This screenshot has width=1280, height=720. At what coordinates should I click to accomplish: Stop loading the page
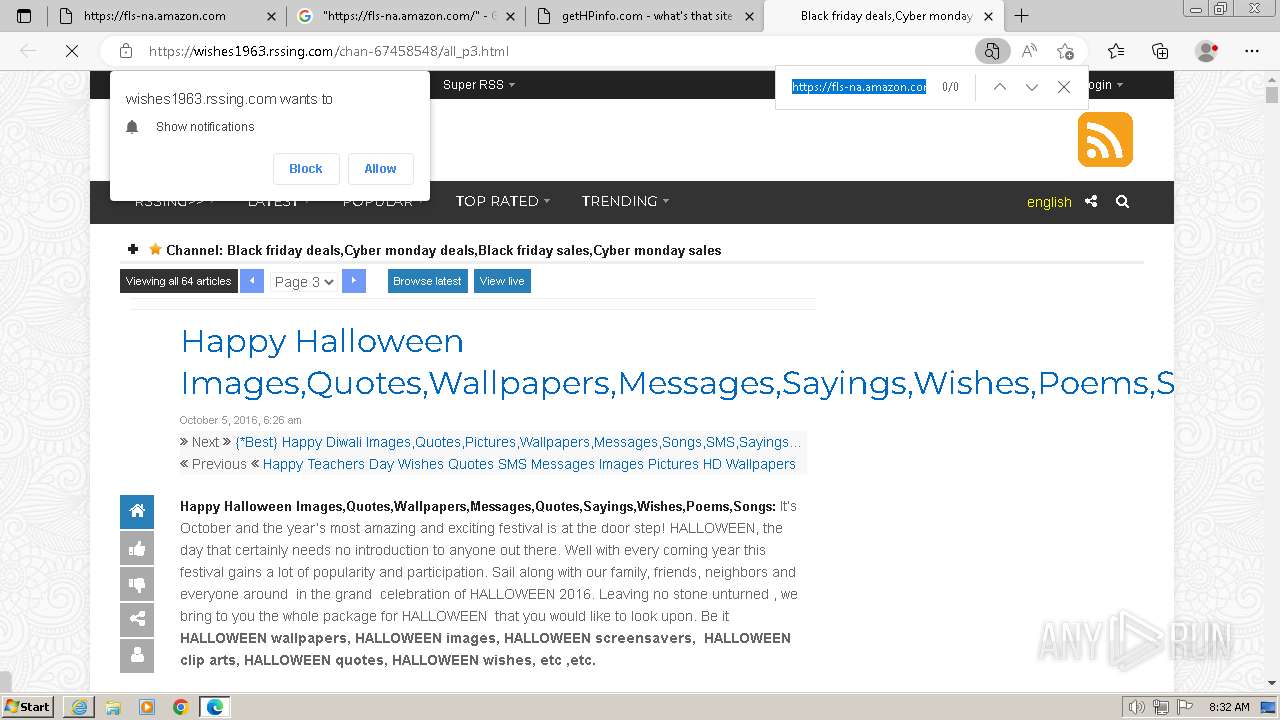72,51
